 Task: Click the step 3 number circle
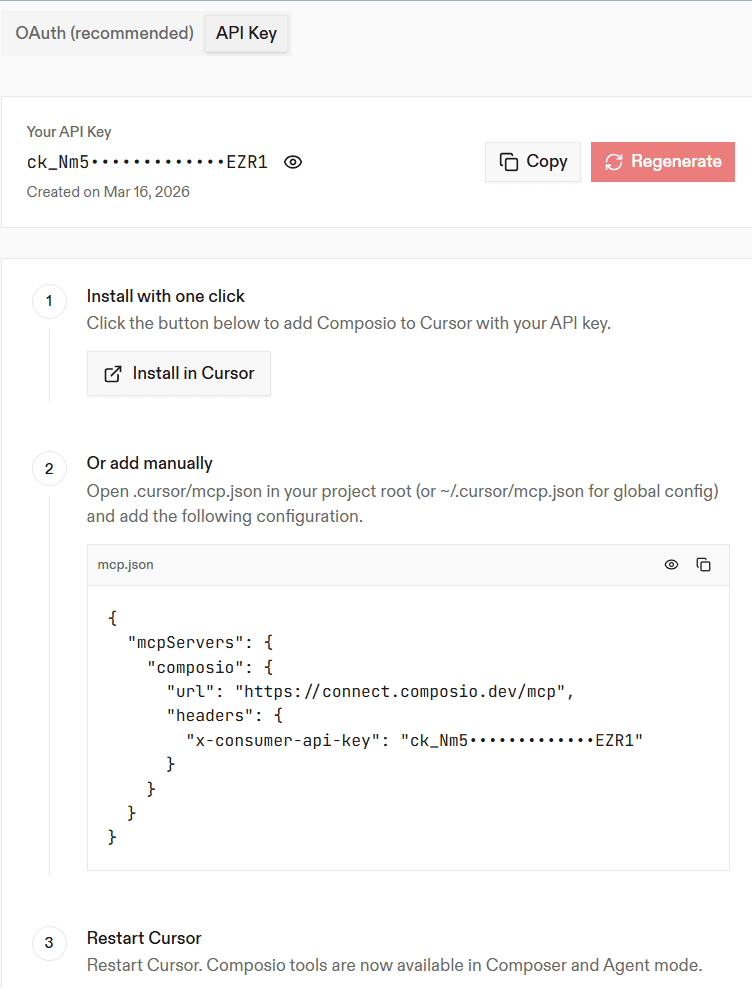point(49,943)
